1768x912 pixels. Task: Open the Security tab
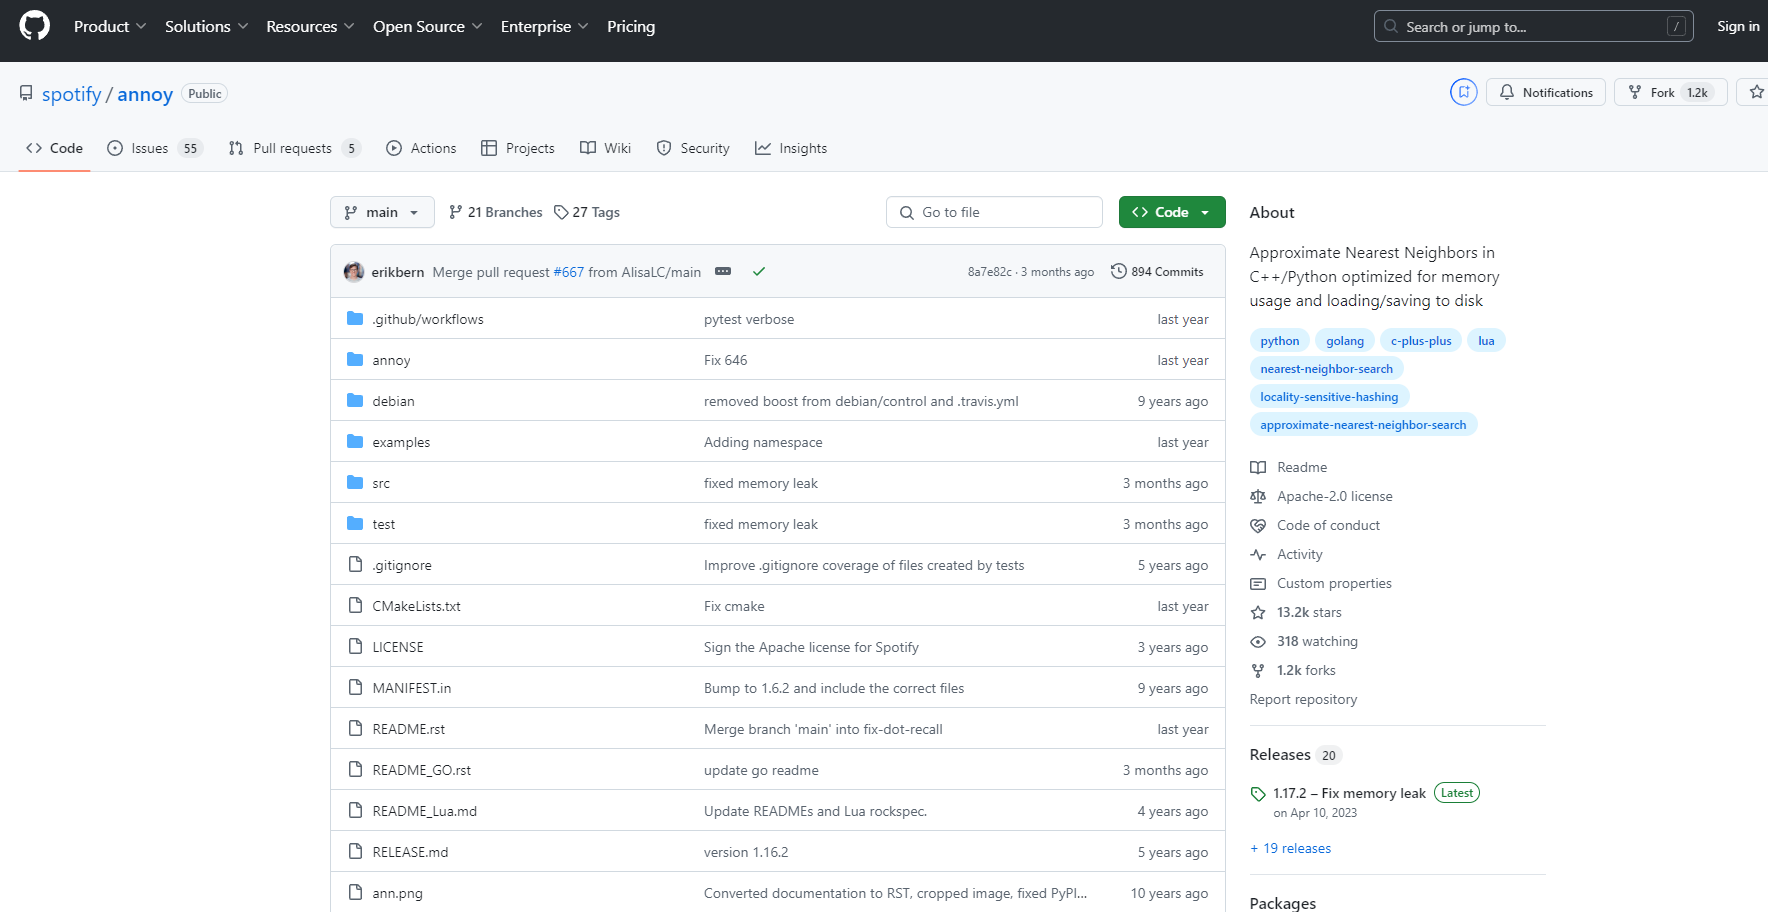(x=693, y=148)
